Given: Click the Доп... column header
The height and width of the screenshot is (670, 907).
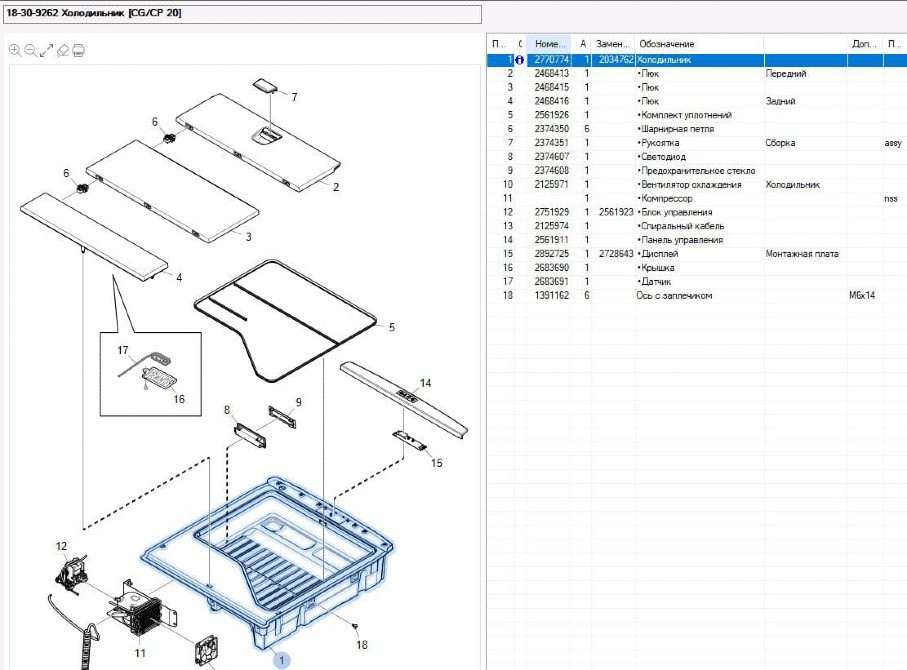Looking at the screenshot, I should pos(862,44).
